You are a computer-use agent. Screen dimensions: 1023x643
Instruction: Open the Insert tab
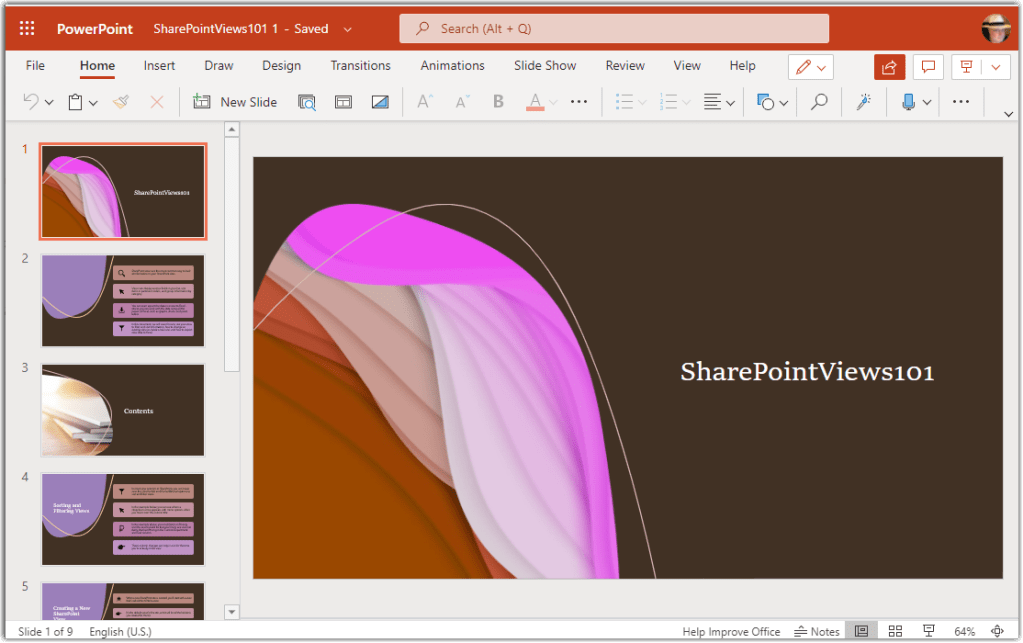click(159, 66)
